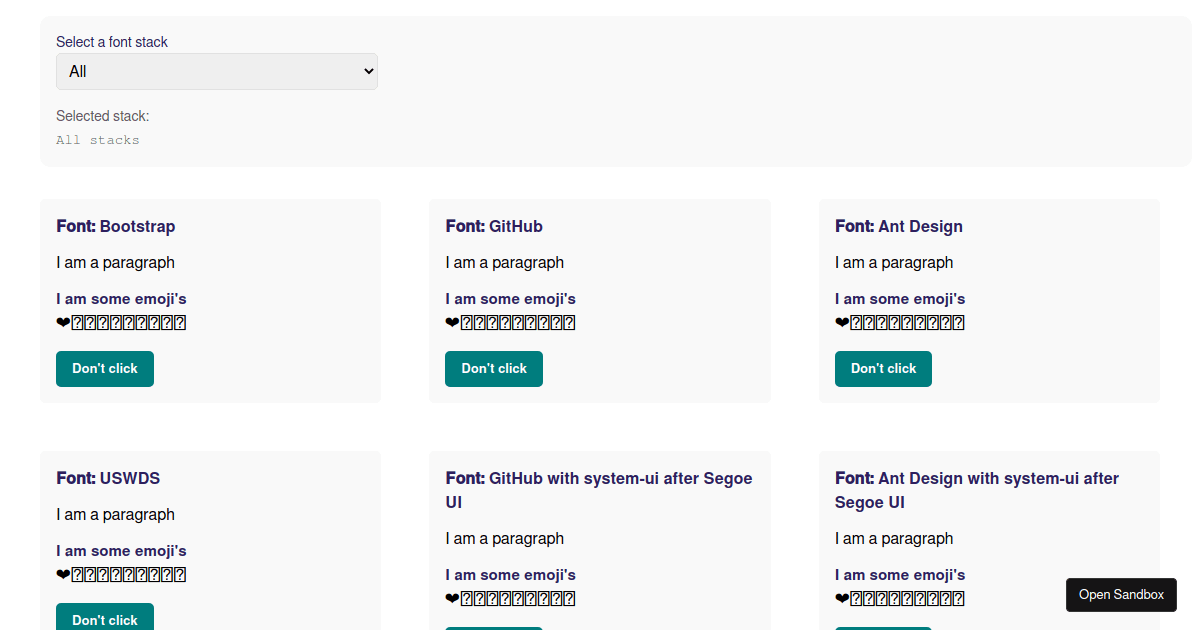Open the font stack dropdown showing All
The width and height of the screenshot is (1200, 630).
click(217, 71)
